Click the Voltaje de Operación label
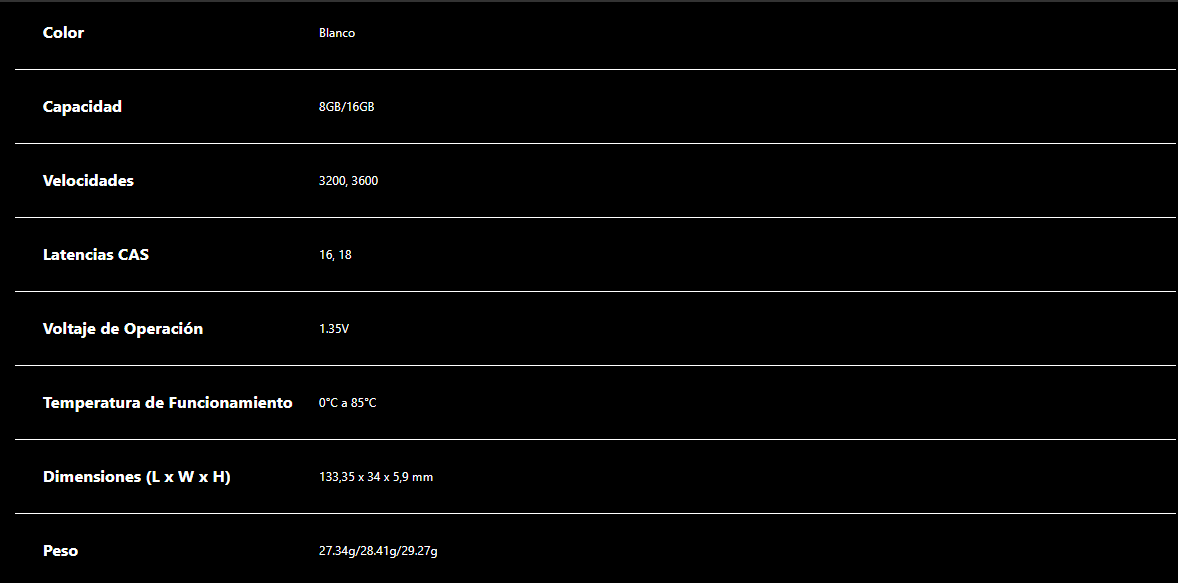This screenshot has height=583, width=1178. tap(122, 329)
